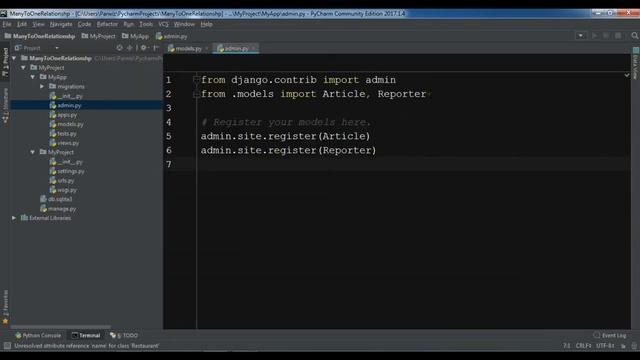Open the Refactor menu

click(x=107, y=24)
